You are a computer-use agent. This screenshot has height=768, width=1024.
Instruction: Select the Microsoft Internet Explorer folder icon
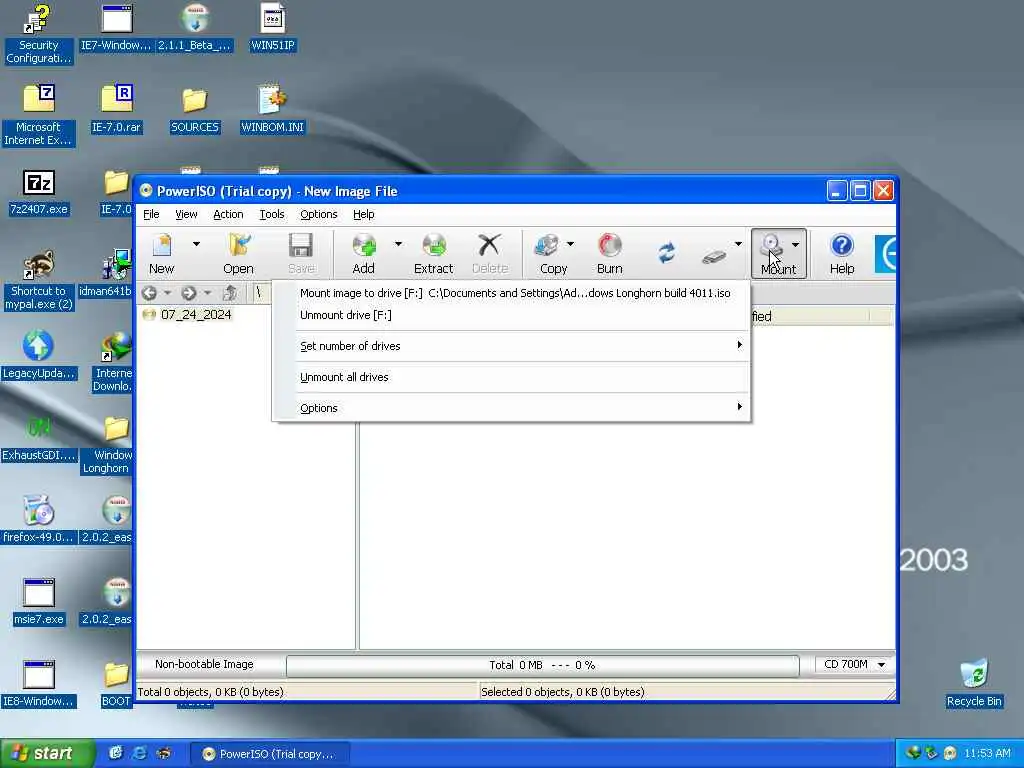tap(39, 116)
